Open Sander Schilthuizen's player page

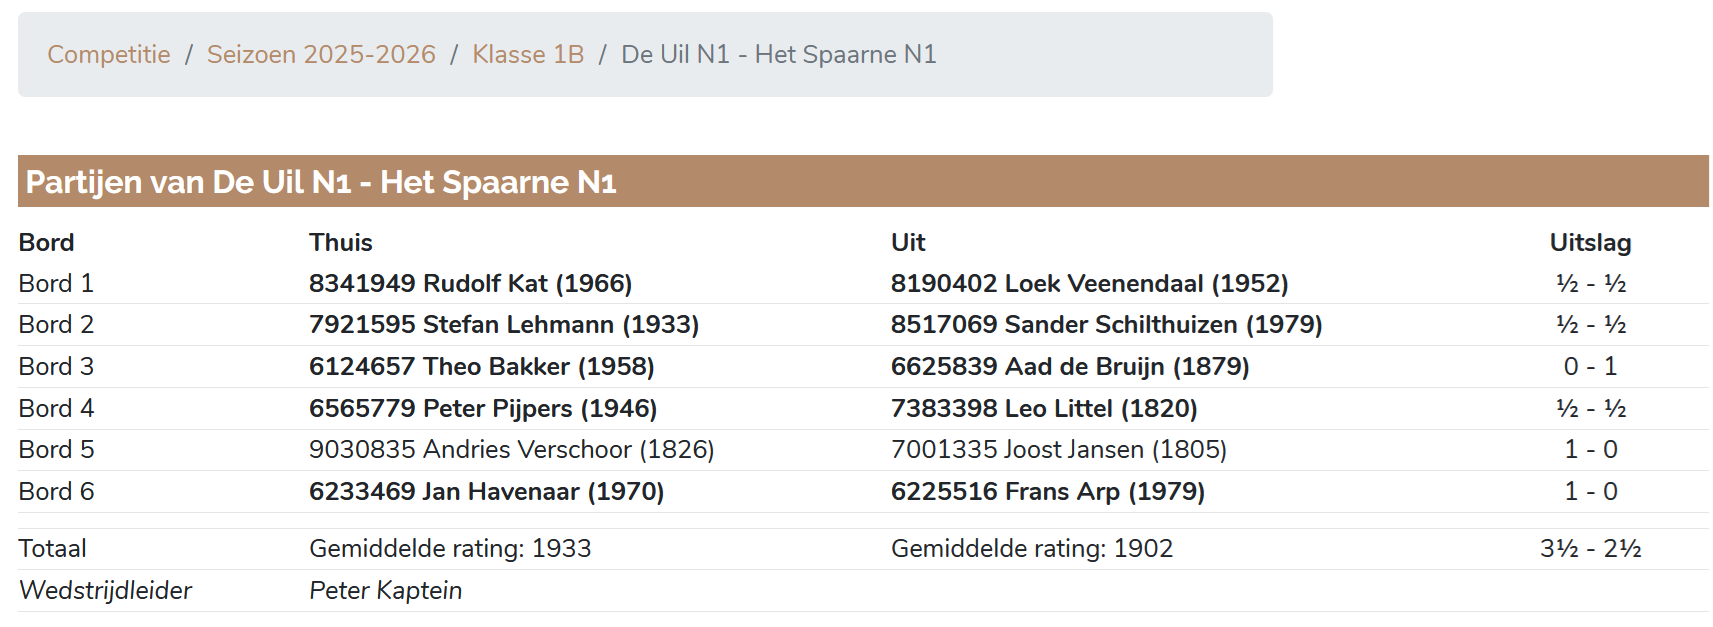1106,324
